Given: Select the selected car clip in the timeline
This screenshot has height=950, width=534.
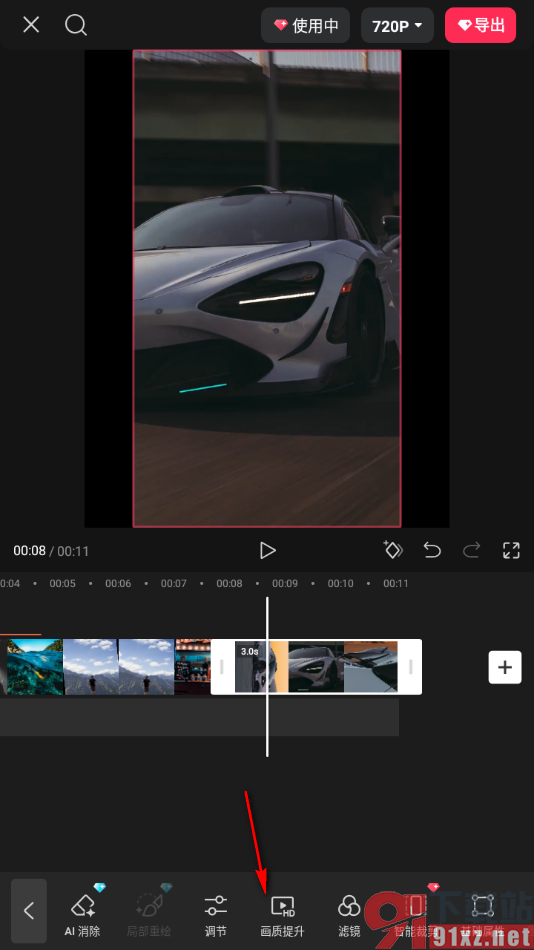Looking at the screenshot, I should [316, 666].
